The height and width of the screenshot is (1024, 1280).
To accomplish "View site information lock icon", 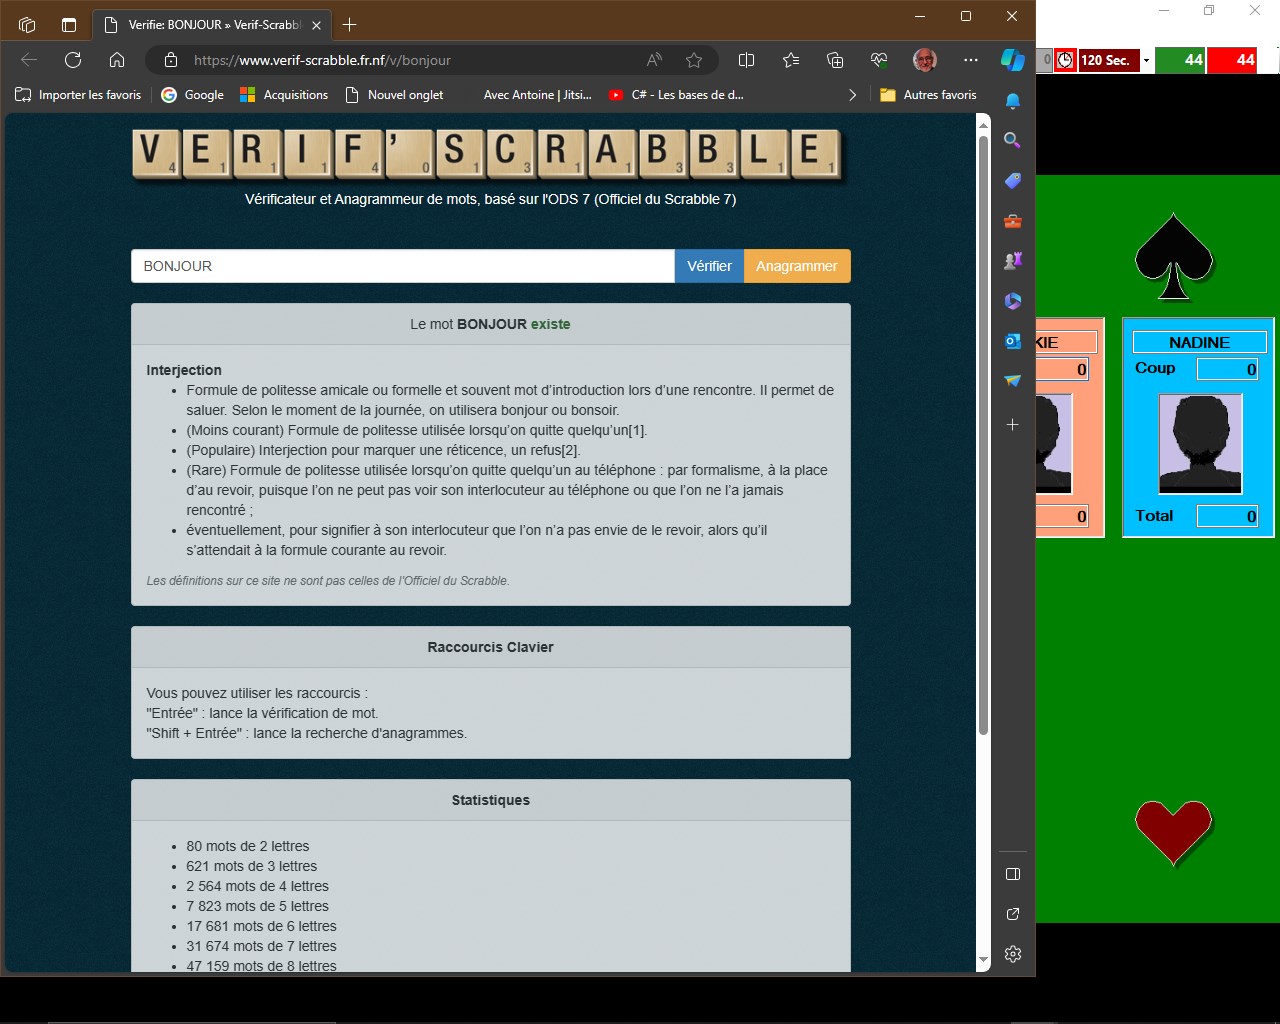I will tap(169, 60).
